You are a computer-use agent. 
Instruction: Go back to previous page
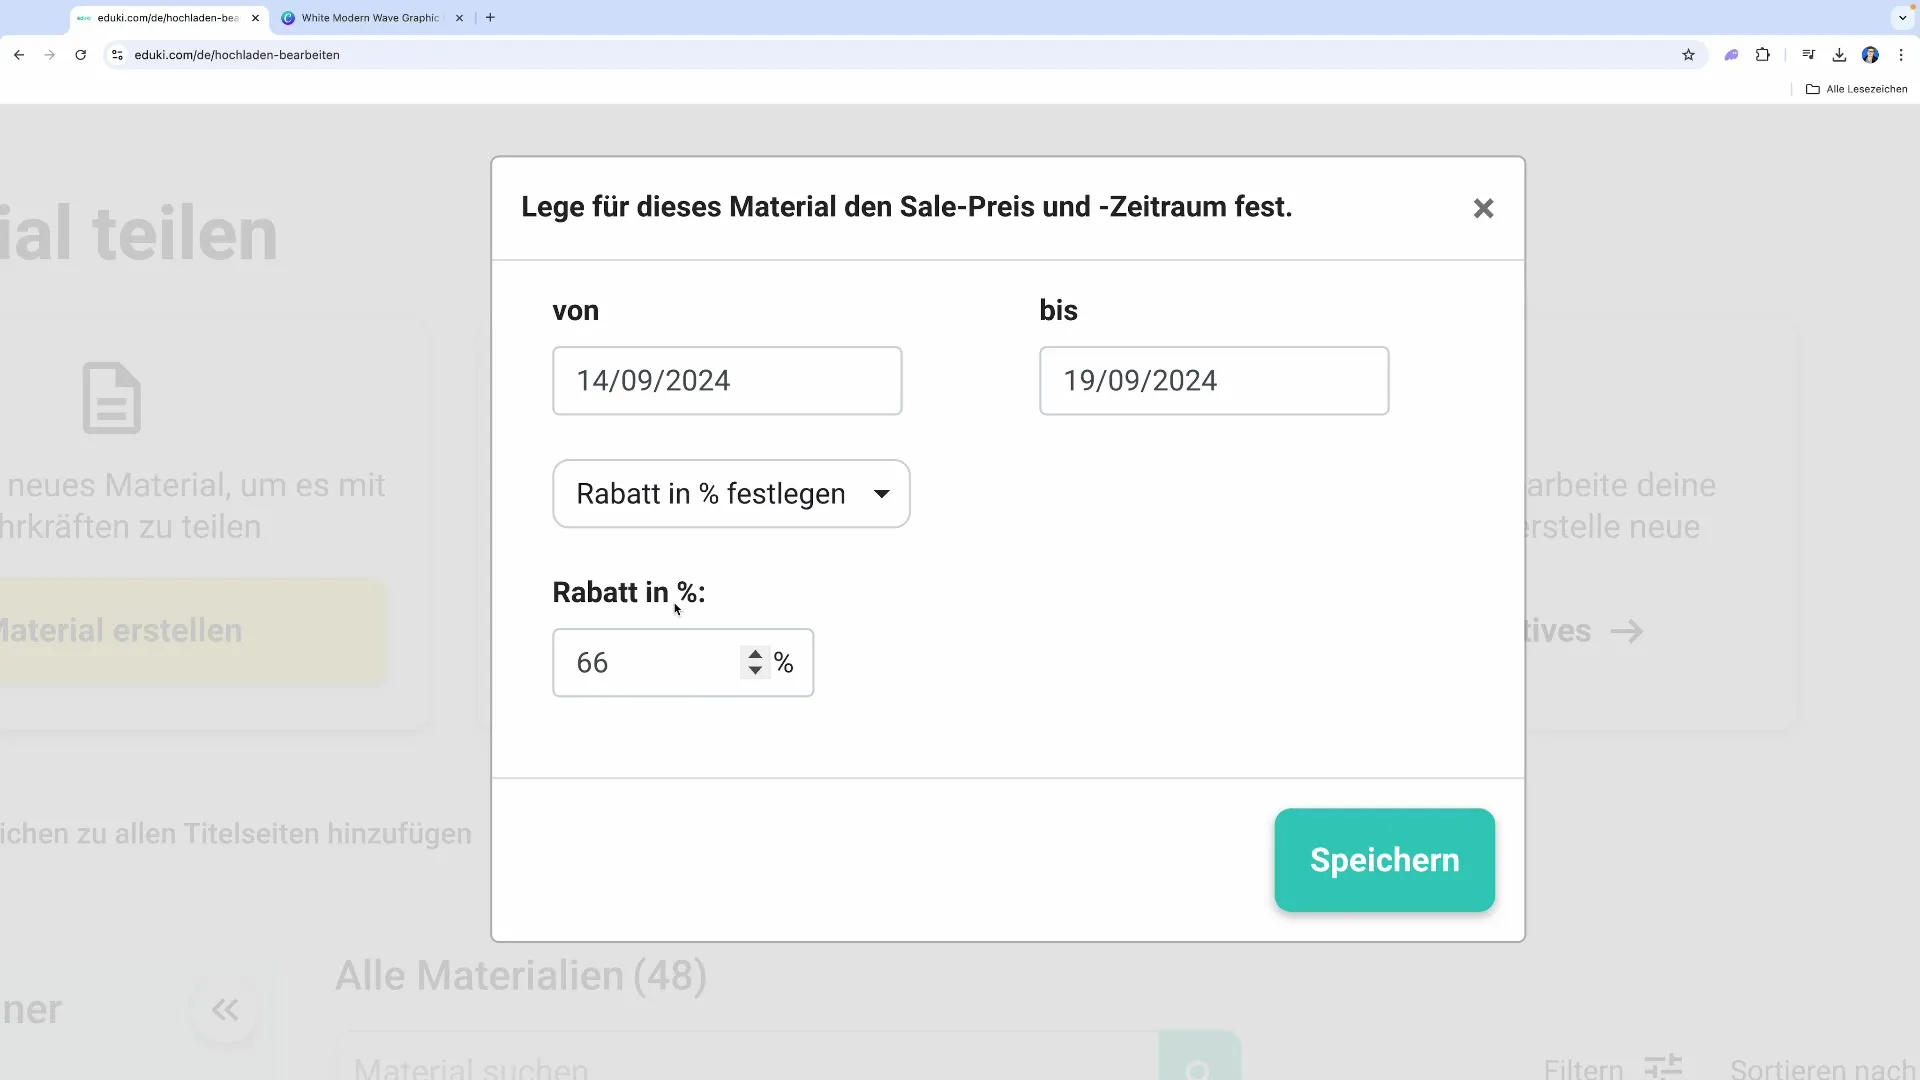19,55
